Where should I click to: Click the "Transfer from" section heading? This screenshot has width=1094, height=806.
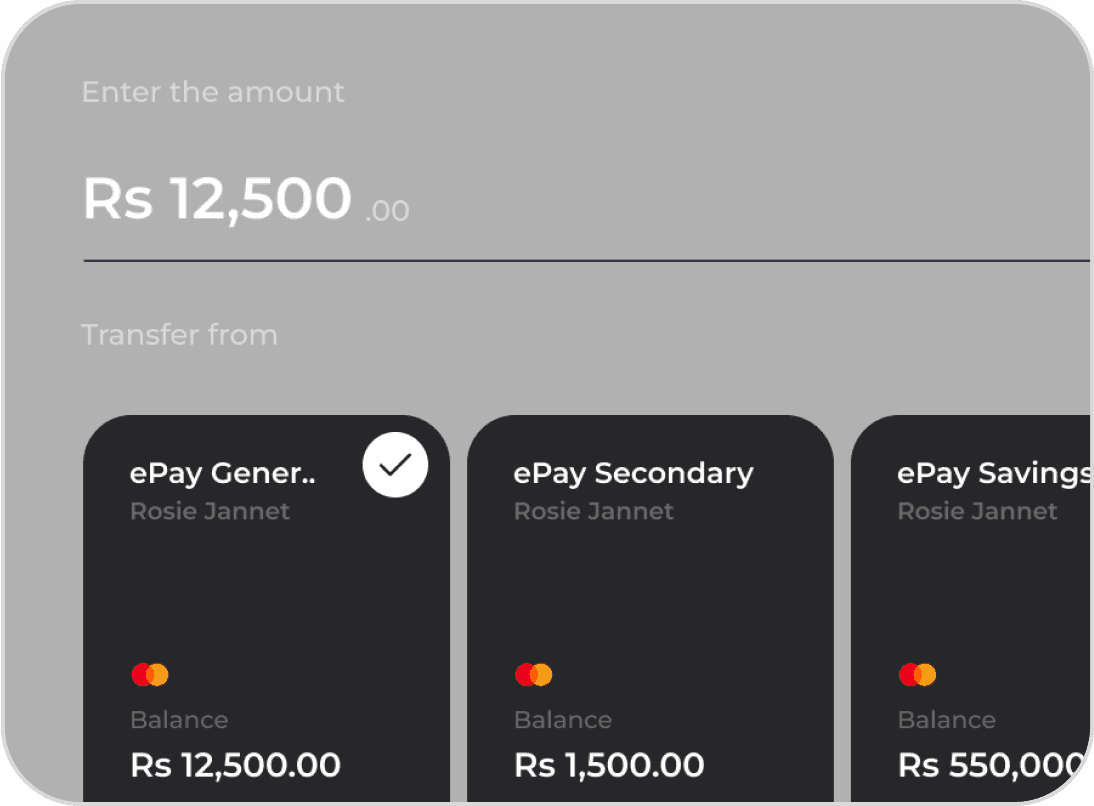point(179,334)
